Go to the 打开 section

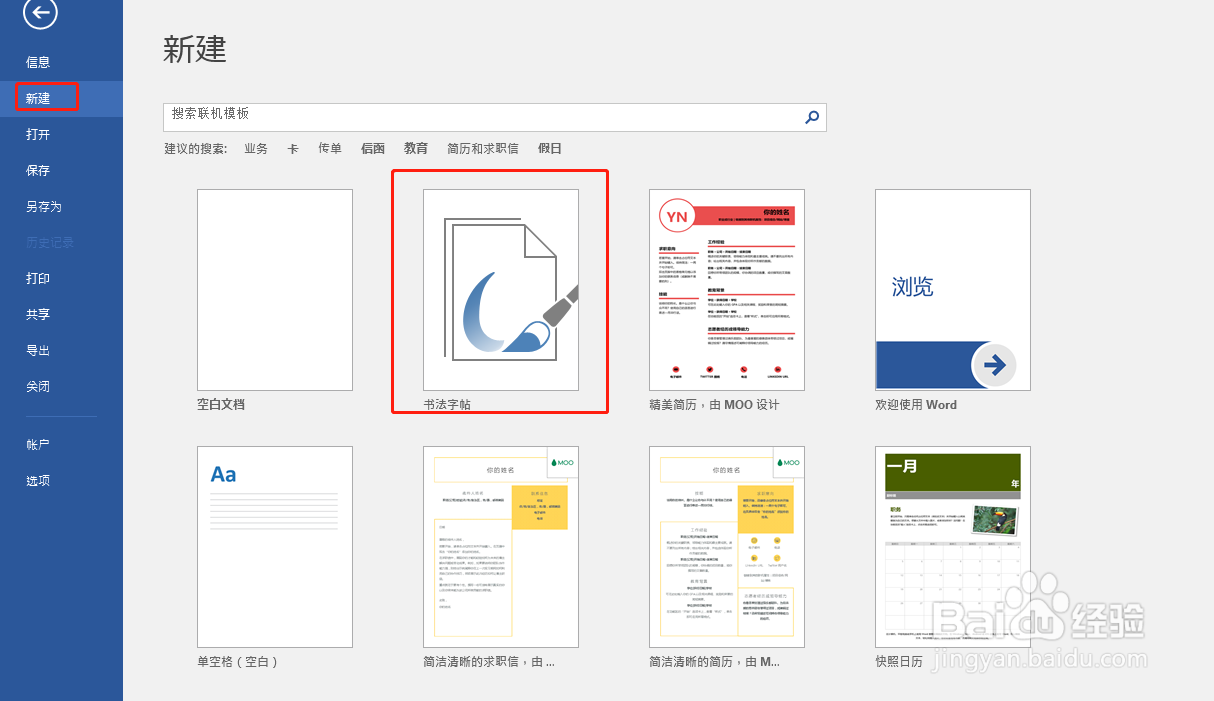tap(38, 133)
